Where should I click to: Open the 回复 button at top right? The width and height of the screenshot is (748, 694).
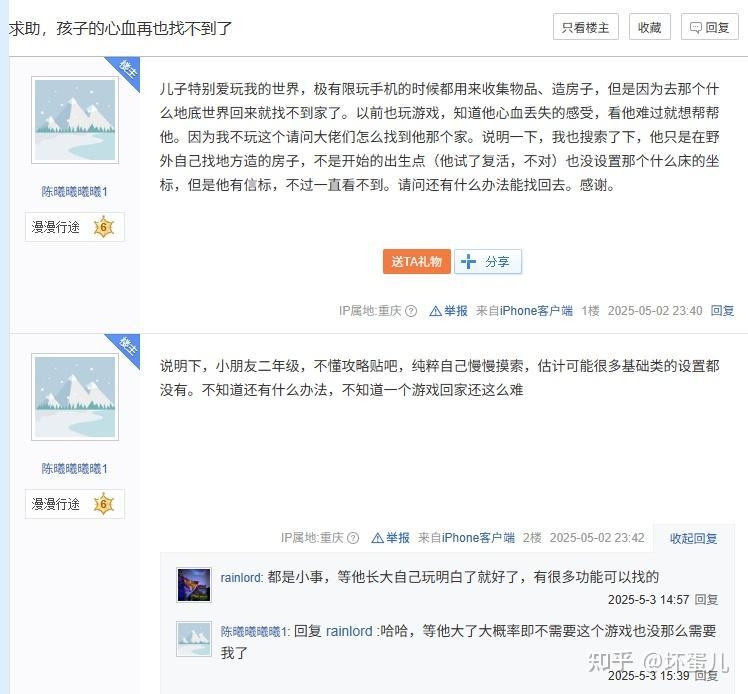pos(709,27)
